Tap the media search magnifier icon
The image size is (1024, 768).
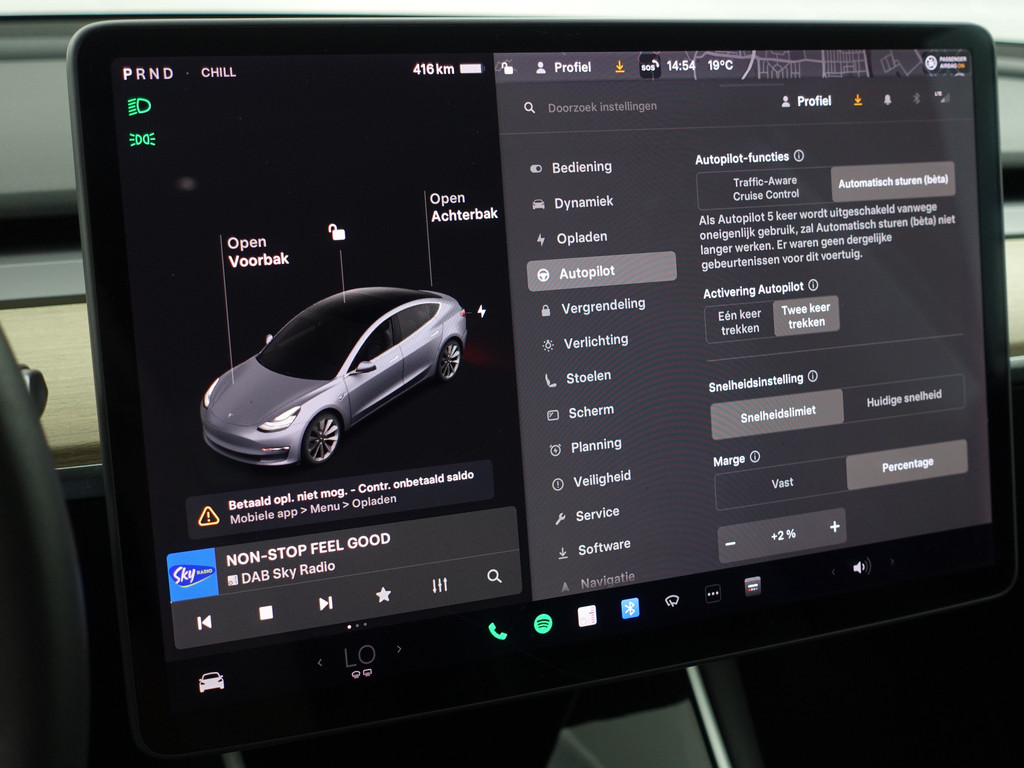click(x=494, y=576)
